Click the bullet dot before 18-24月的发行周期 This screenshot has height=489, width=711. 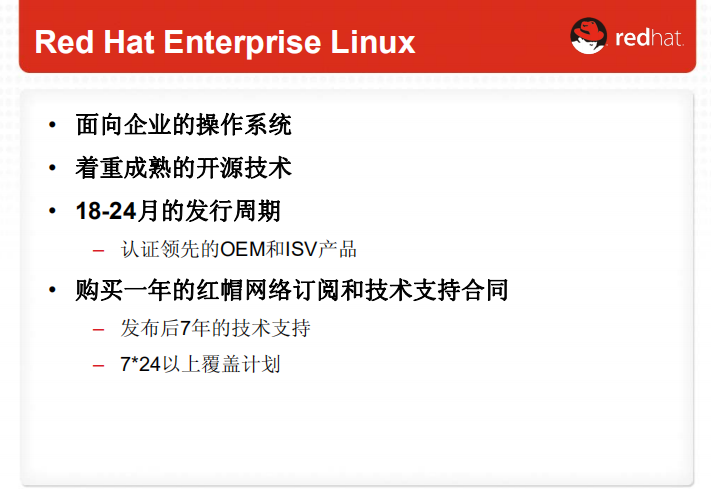[52, 212]
